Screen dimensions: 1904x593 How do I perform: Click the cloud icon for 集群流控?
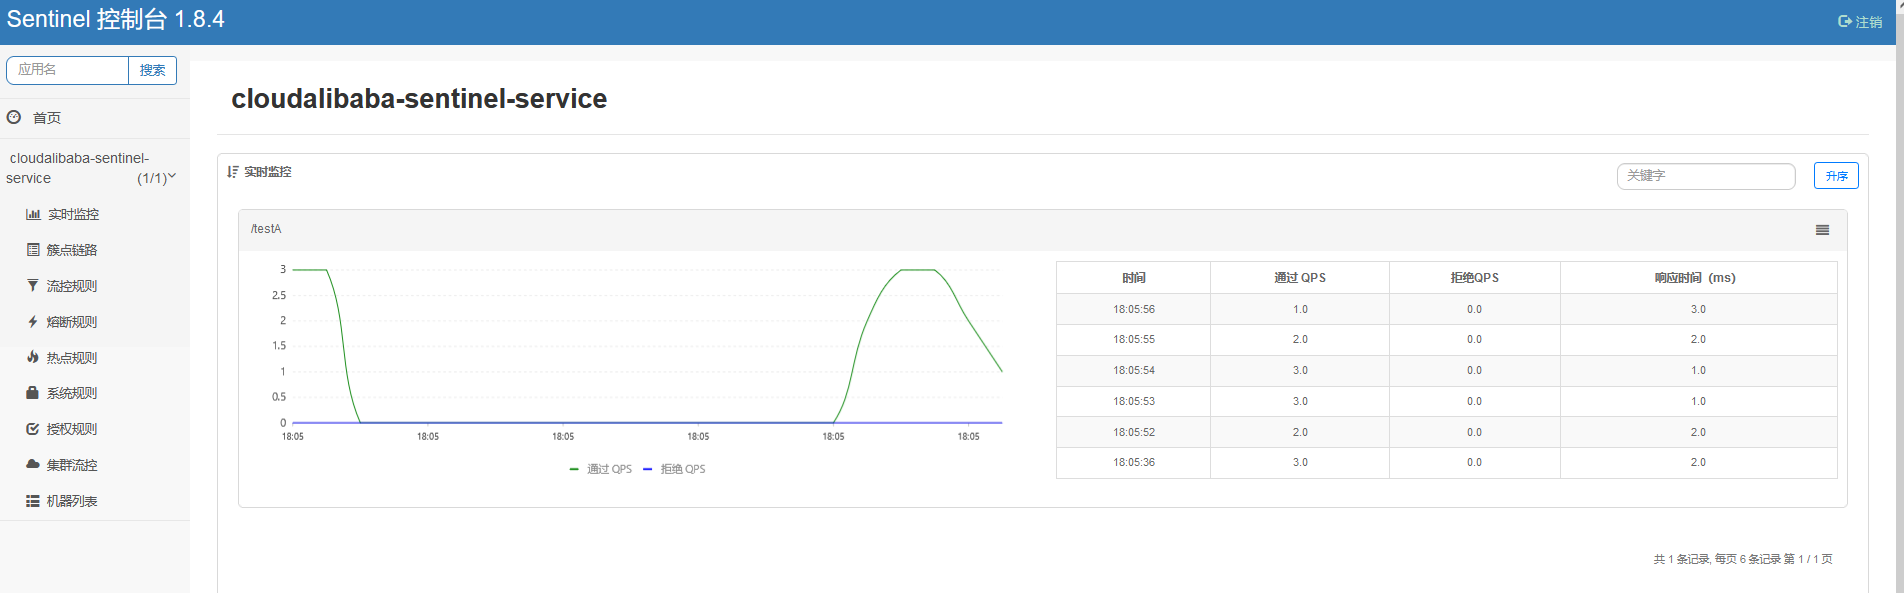tap(33, 465)
